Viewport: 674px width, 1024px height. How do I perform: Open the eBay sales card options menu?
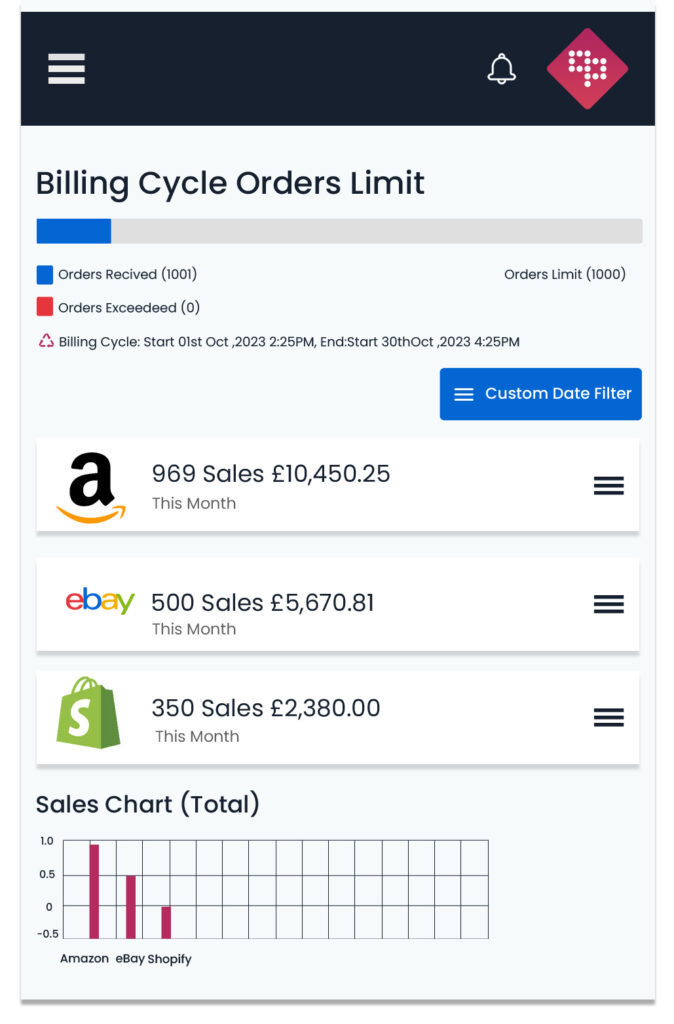pos(608,604)
